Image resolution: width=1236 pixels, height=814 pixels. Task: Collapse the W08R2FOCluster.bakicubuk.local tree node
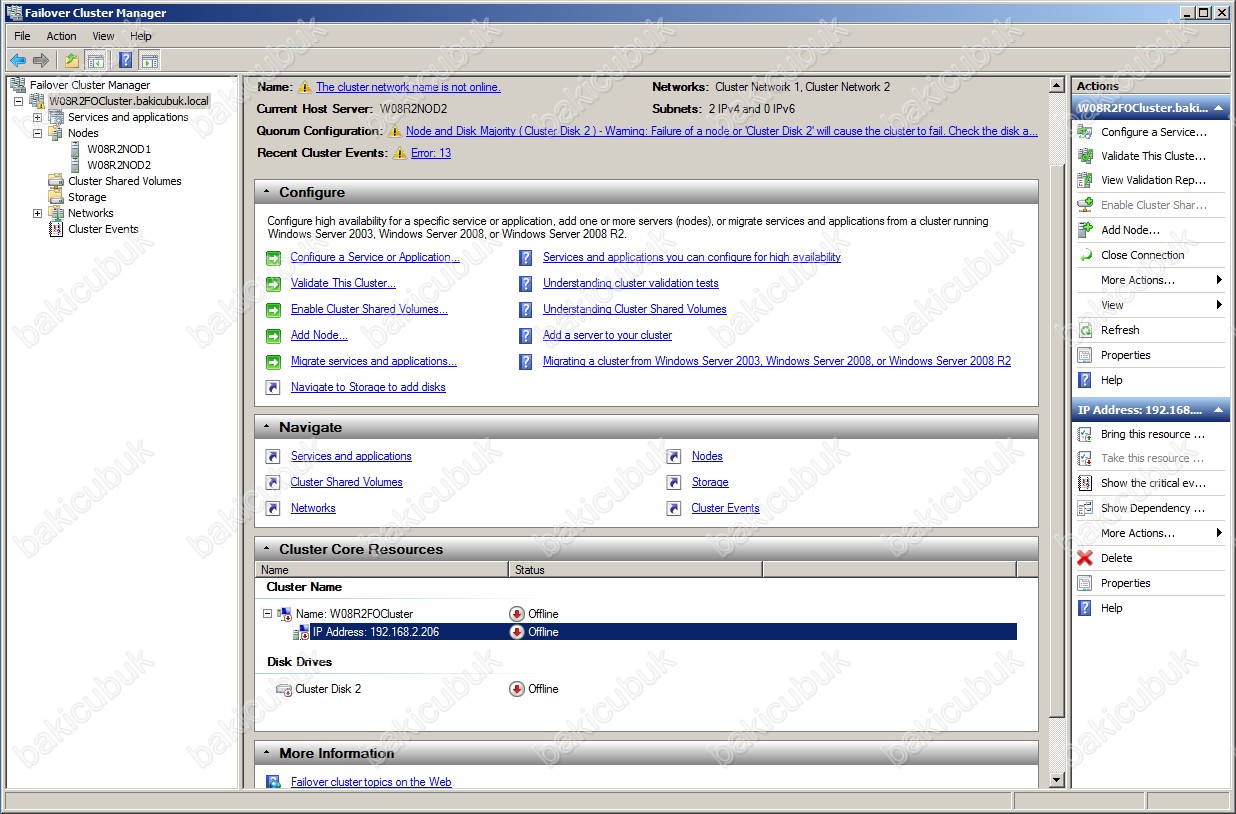19,101
